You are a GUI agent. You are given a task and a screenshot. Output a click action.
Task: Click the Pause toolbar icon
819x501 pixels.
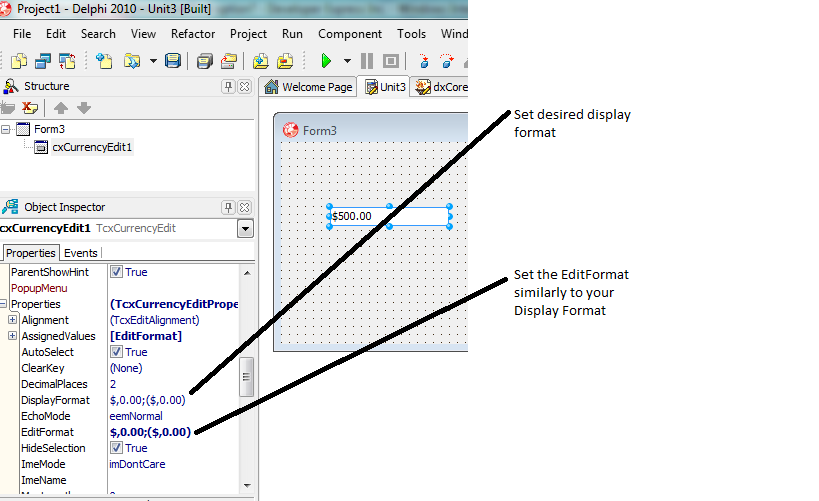[367, 61]
